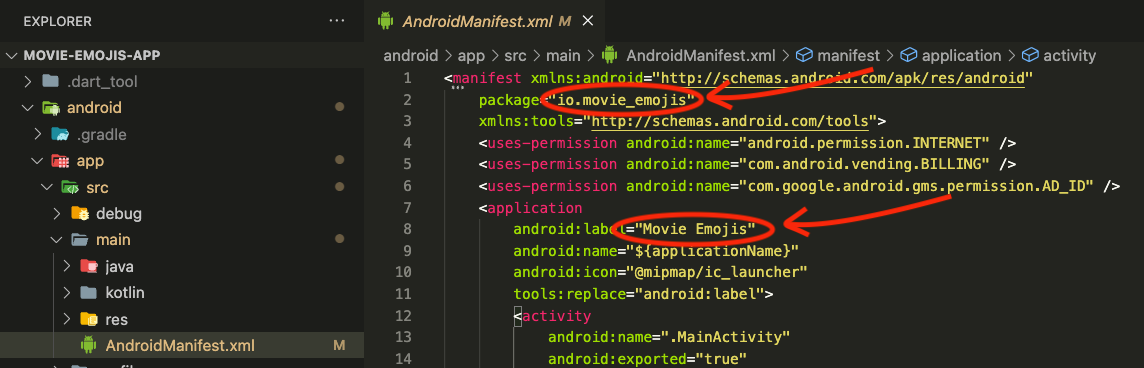This screenshot has height=368, width=1144.
Task: Click activity symbol in the breadcrumb
Action: 1070,55
